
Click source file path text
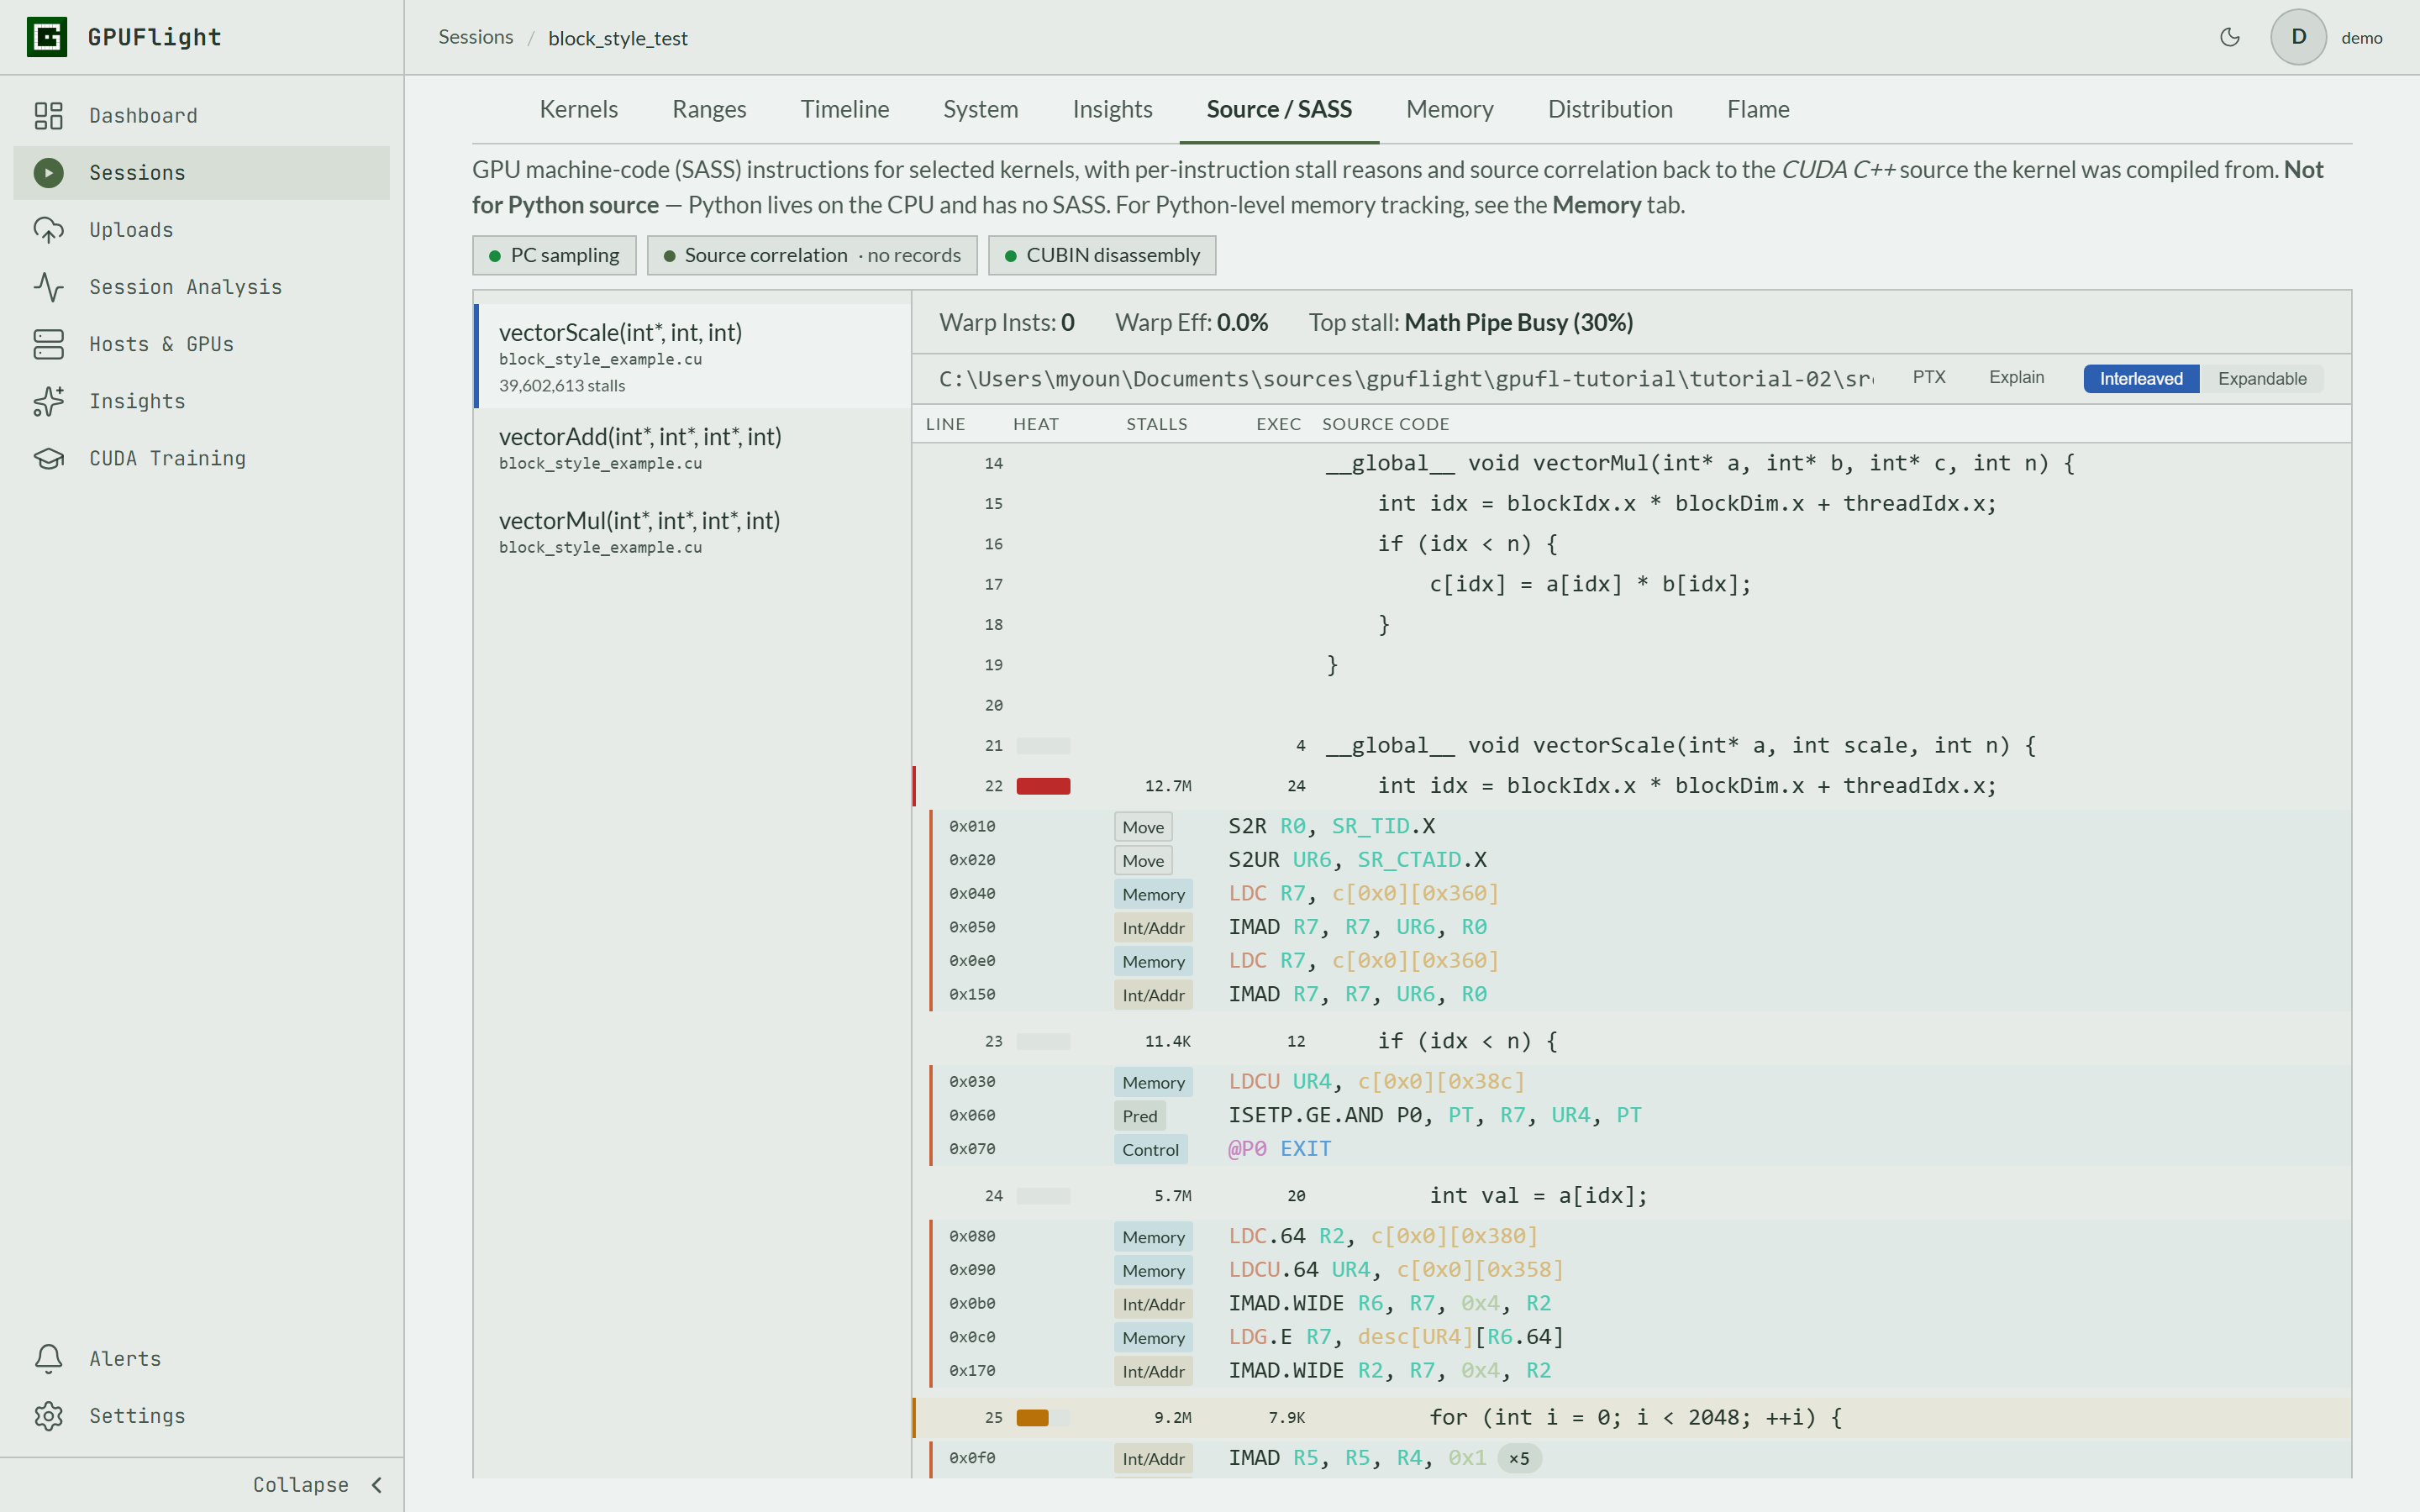pyautogui.click(x=1406, y=379)
